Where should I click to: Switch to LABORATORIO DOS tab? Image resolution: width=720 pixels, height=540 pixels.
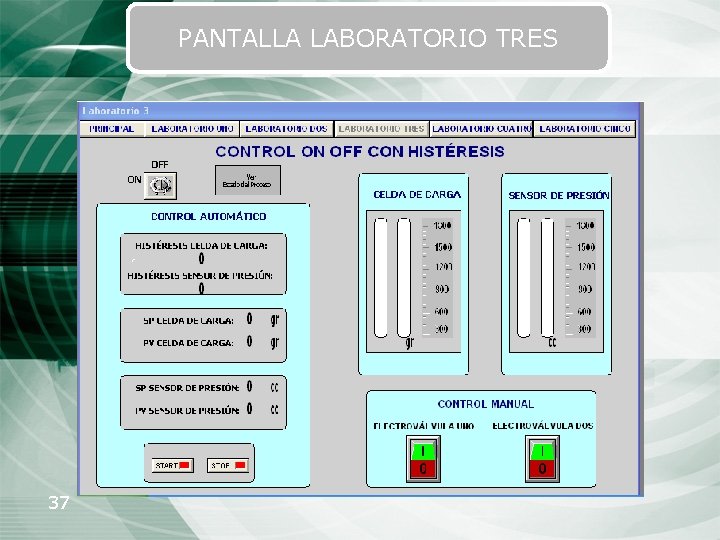(x=287, y=129)
